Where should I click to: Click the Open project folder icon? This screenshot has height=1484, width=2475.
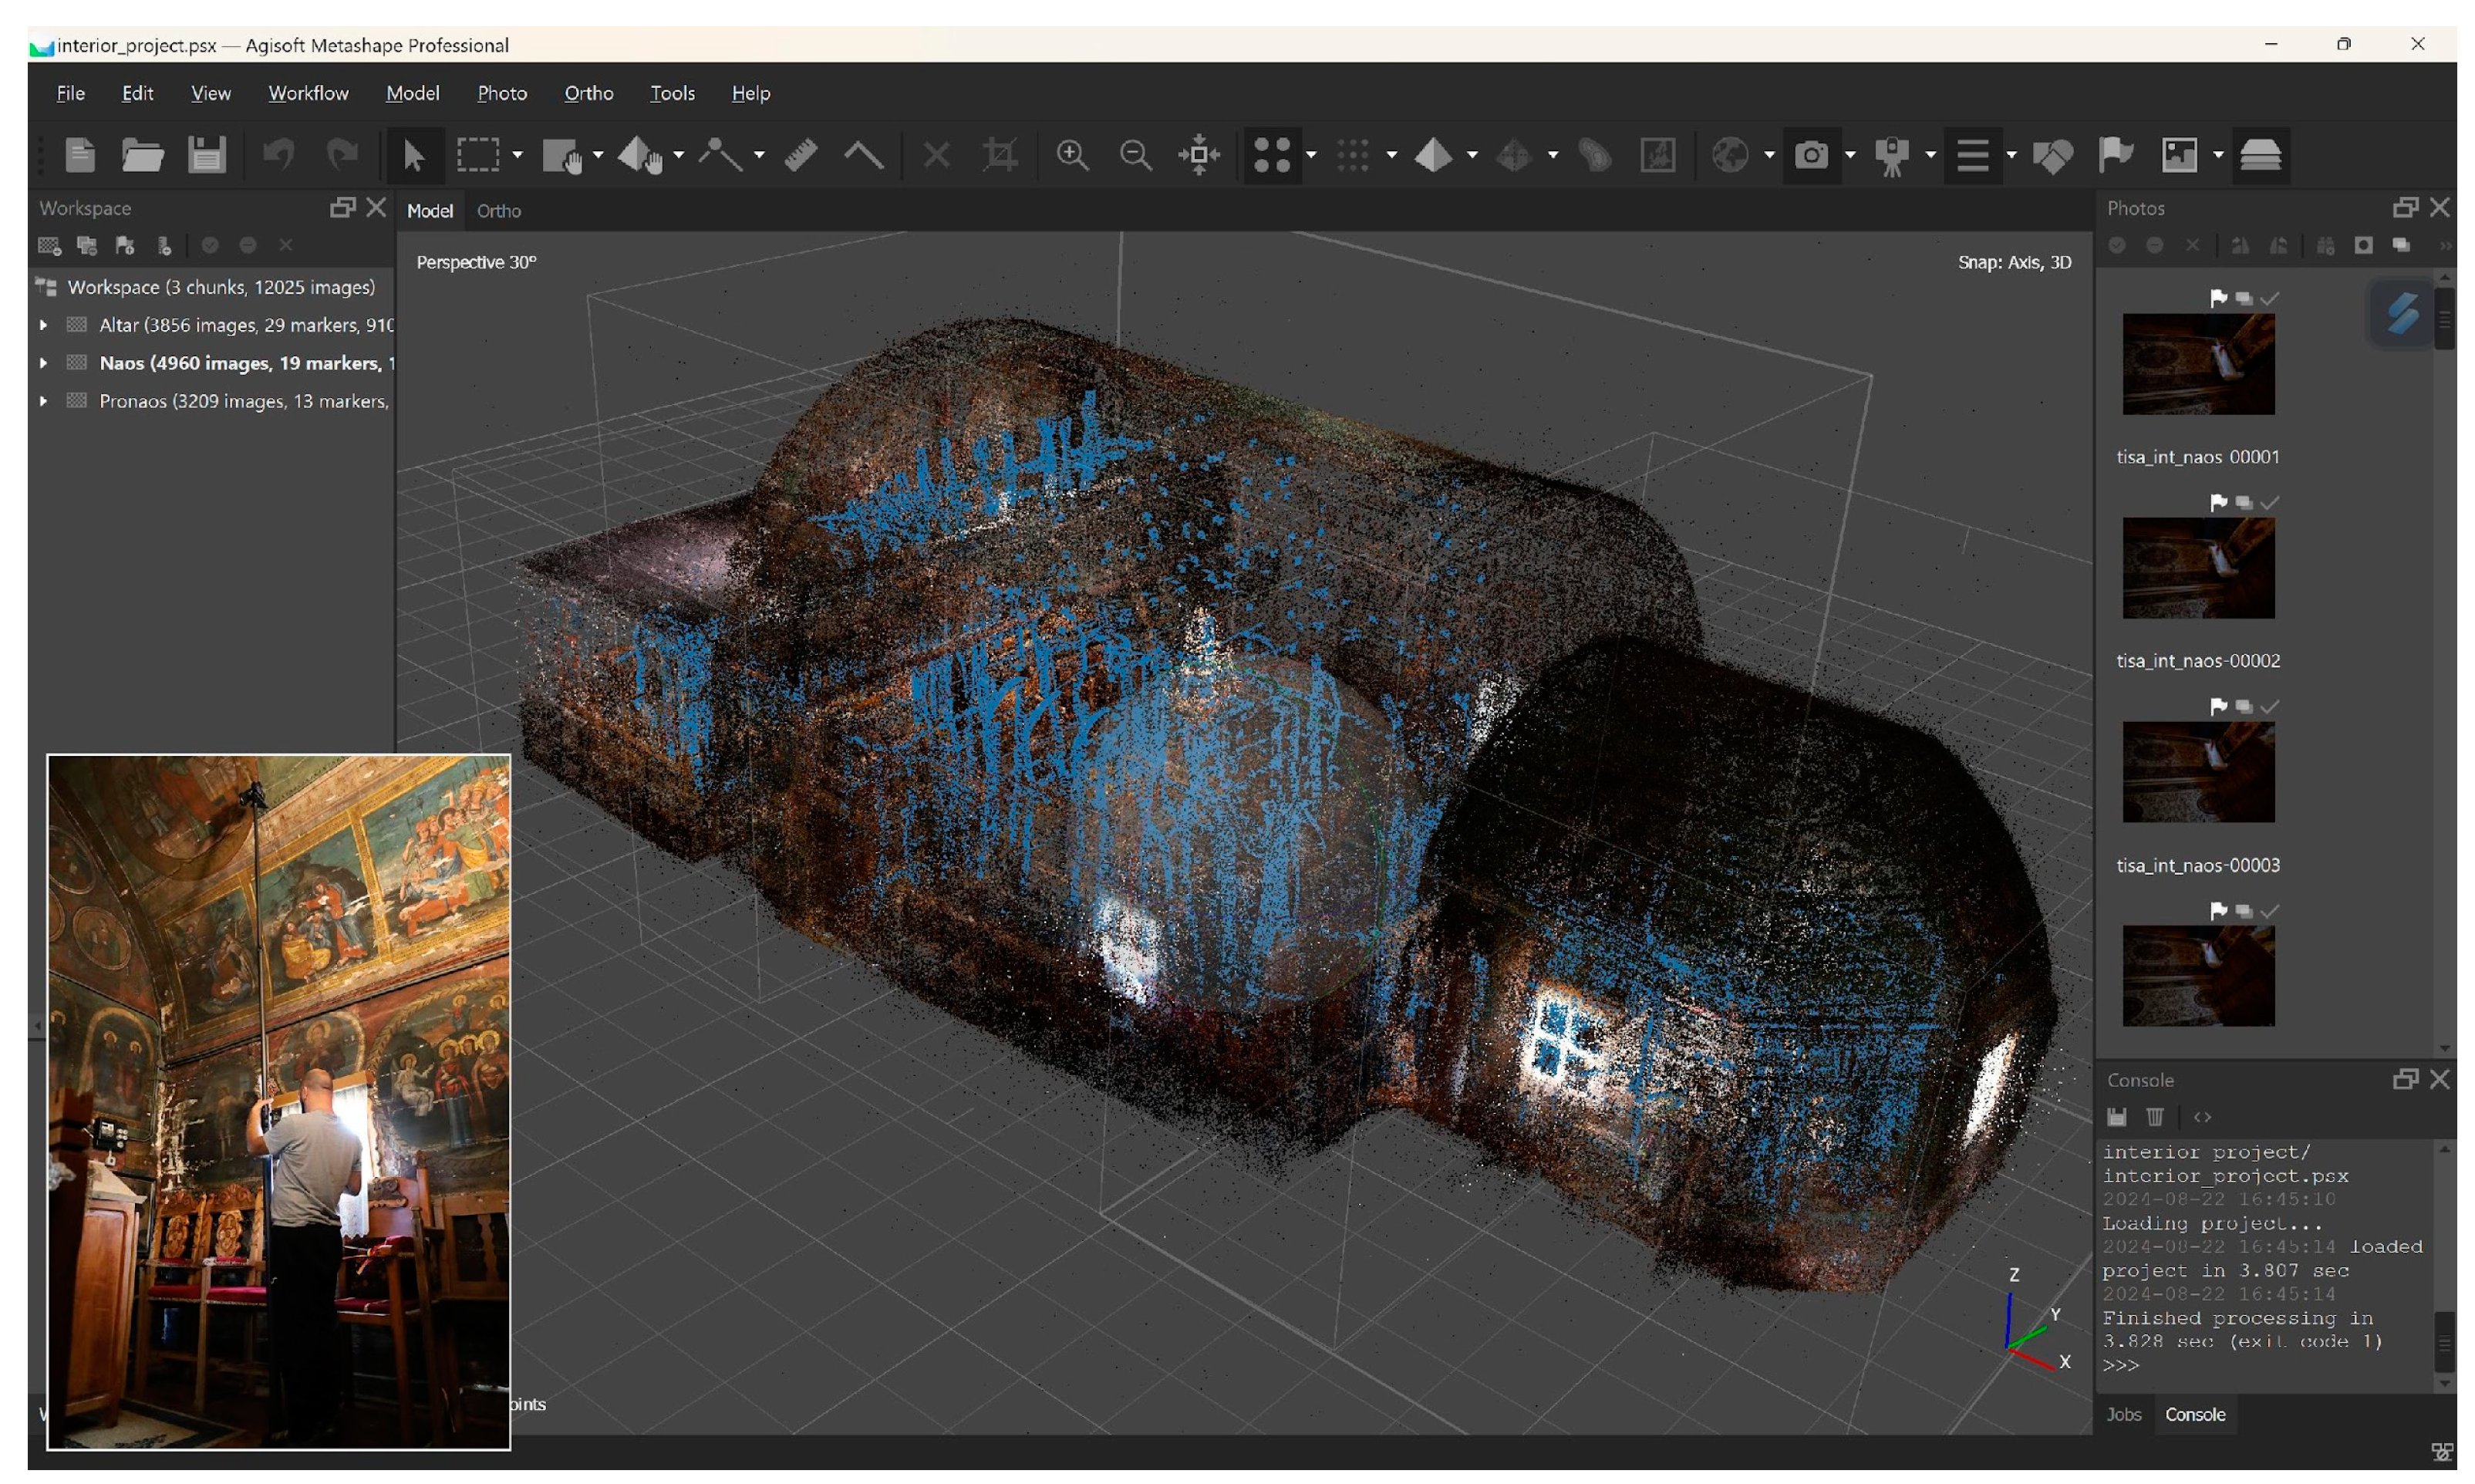coord(142,155)
